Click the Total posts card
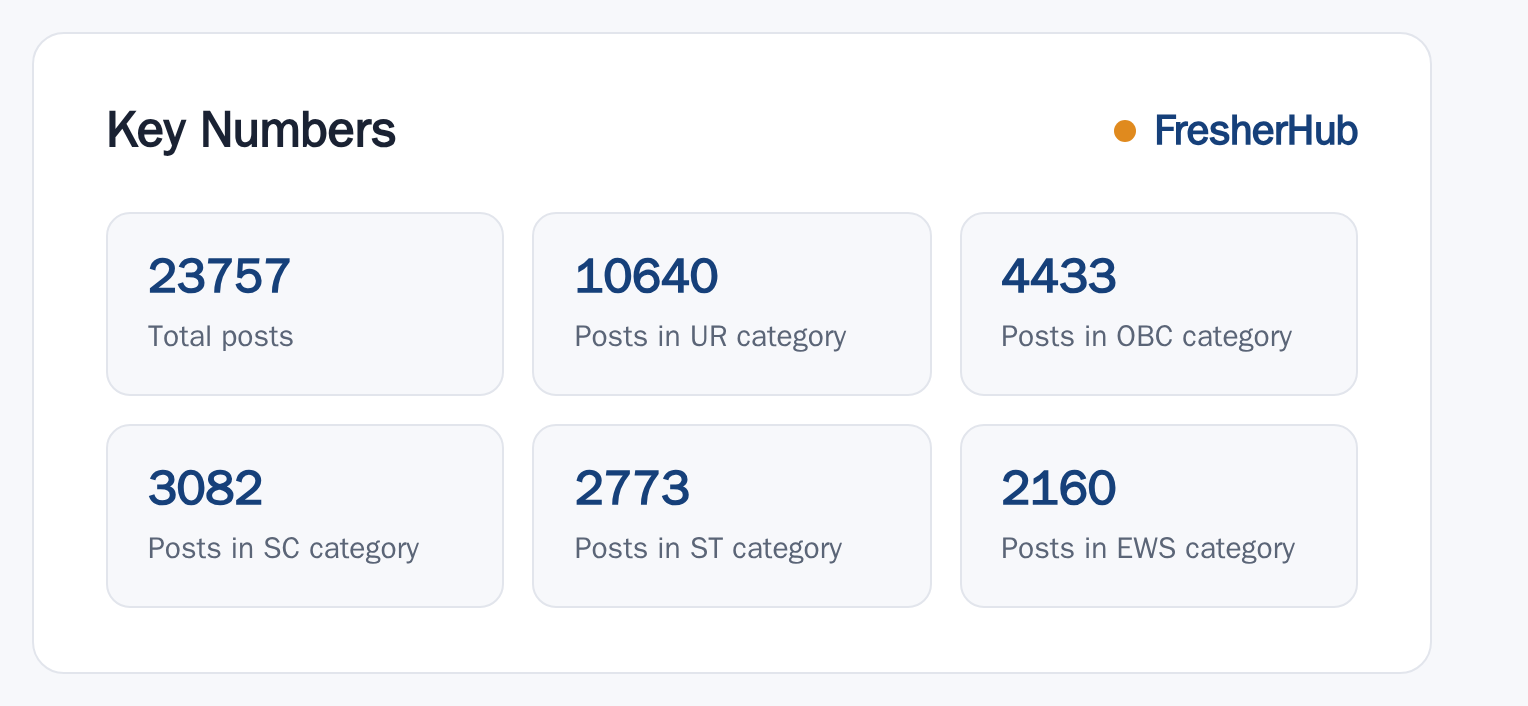Screen dimensions: 1528x706 point(305,304)
